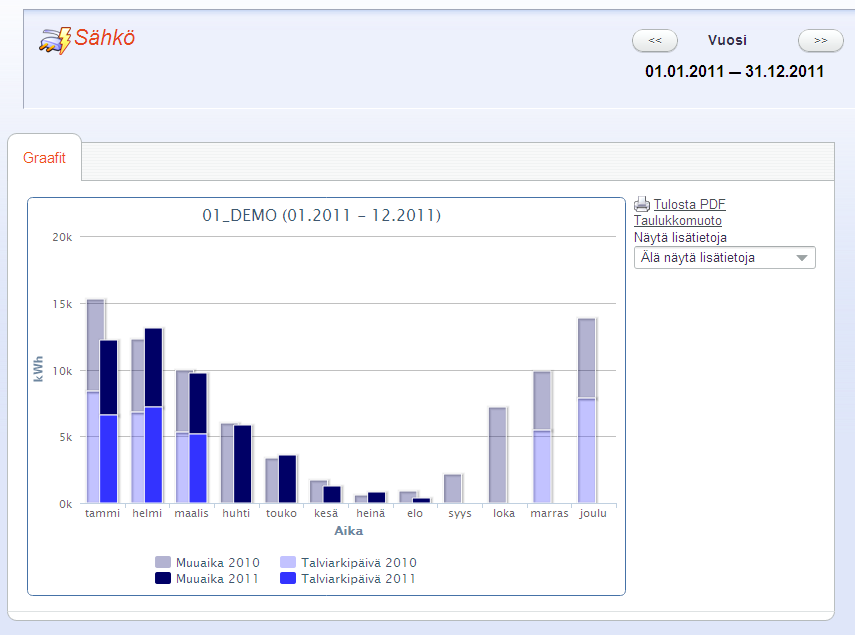The width and height of the screenshot is (855, 635).
Task: Expand the Älä näytä lisätietoja dropdown
Action: pyautogui.click(x=725, y=258)
